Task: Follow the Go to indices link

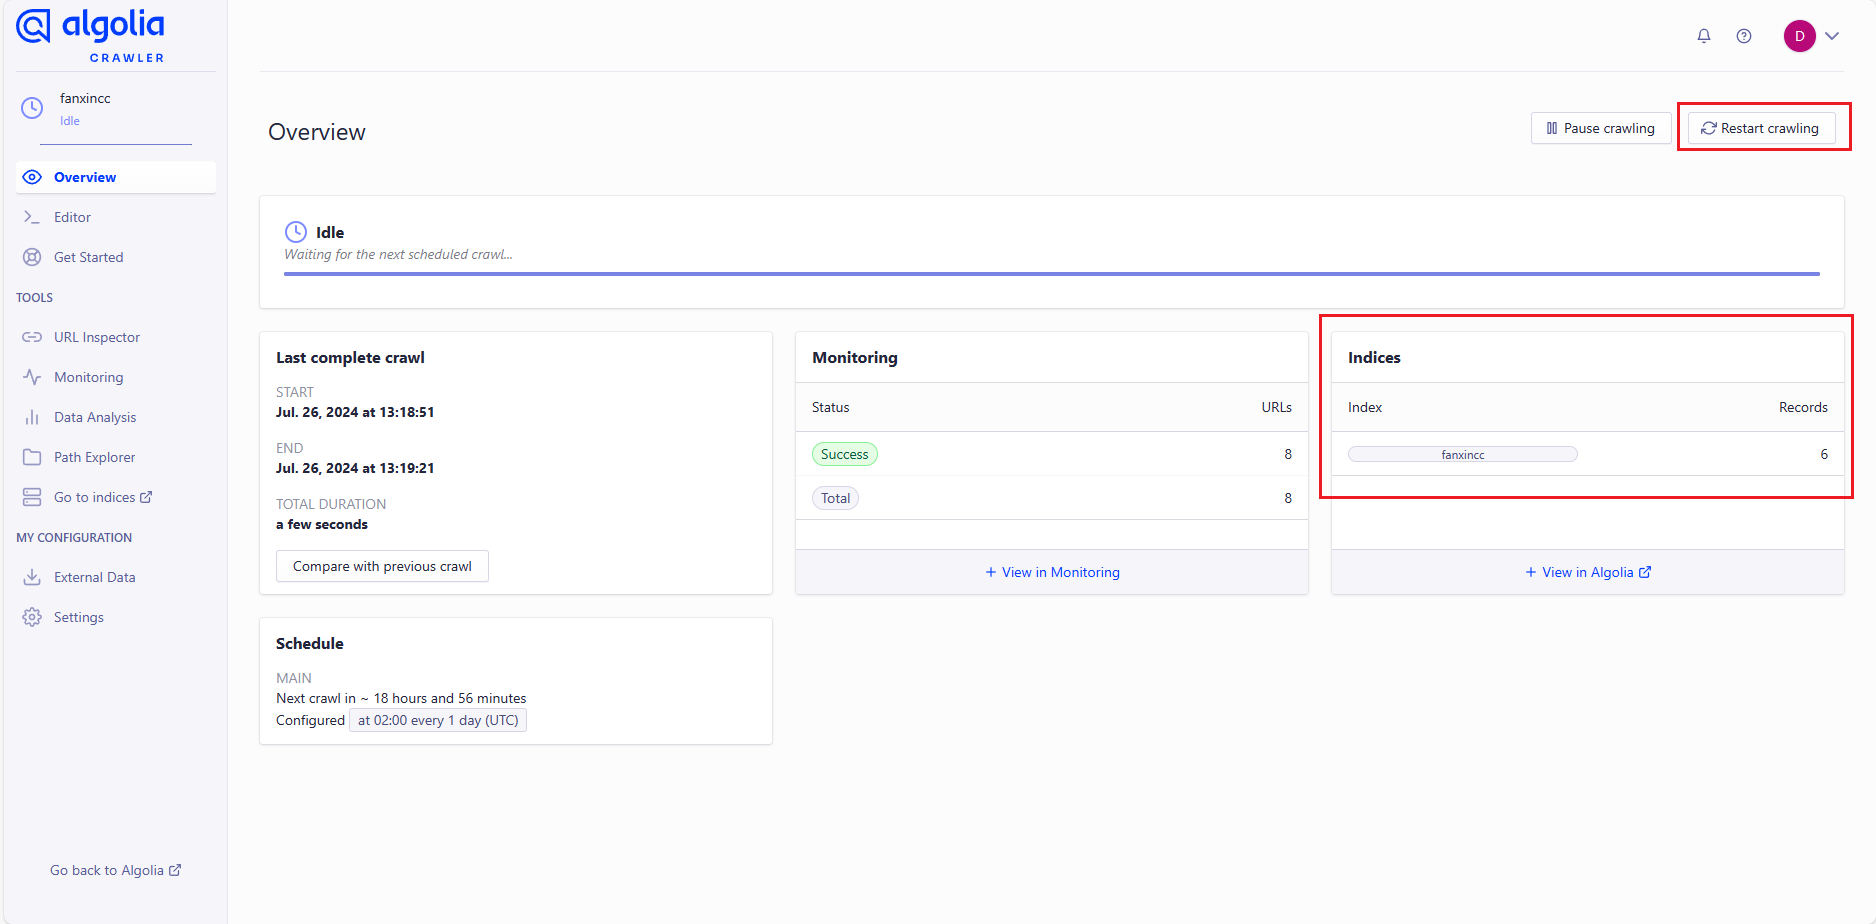Action: (x=103, y=497)
